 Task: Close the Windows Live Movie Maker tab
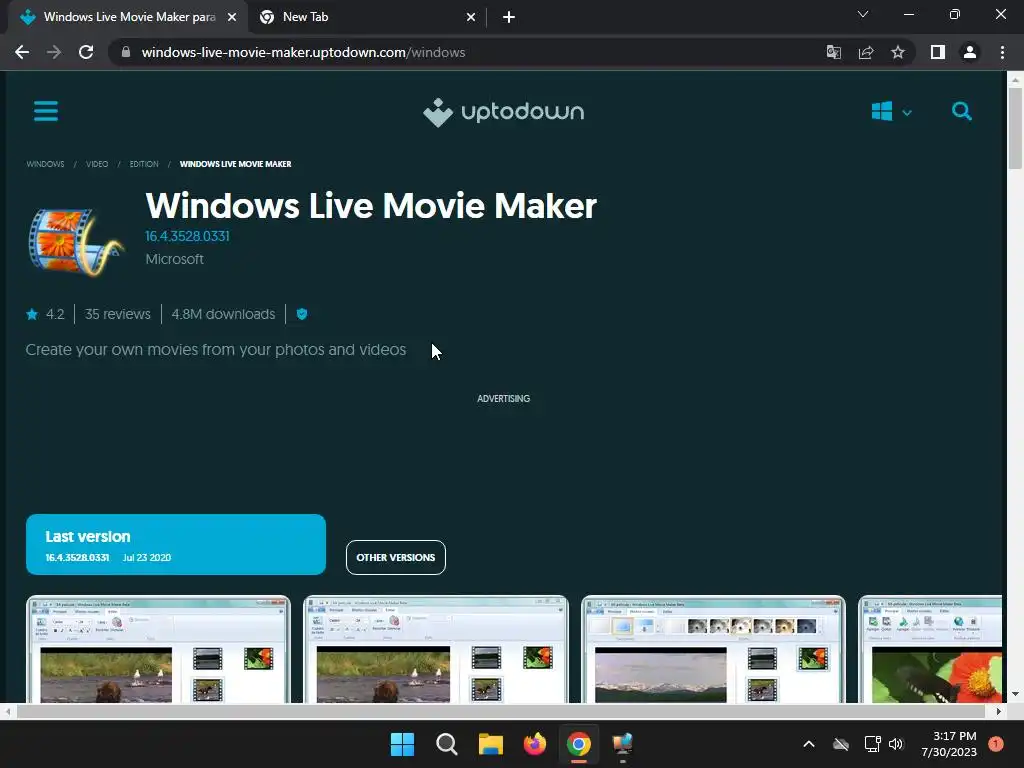click(x=232, y=17)
